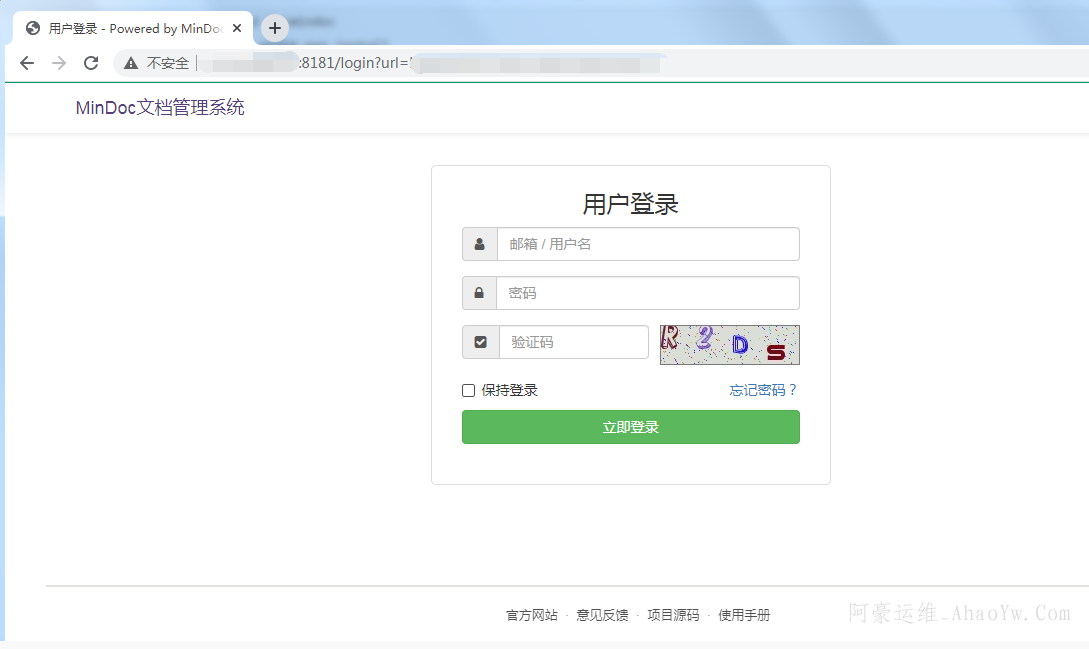
Task: Reload the page with refresh icon
Action: [x=91, y=63]
